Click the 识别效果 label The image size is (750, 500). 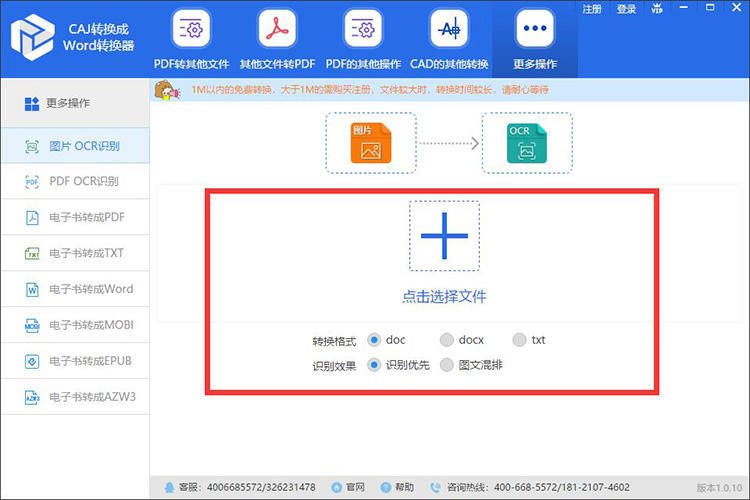coord(334,366)
